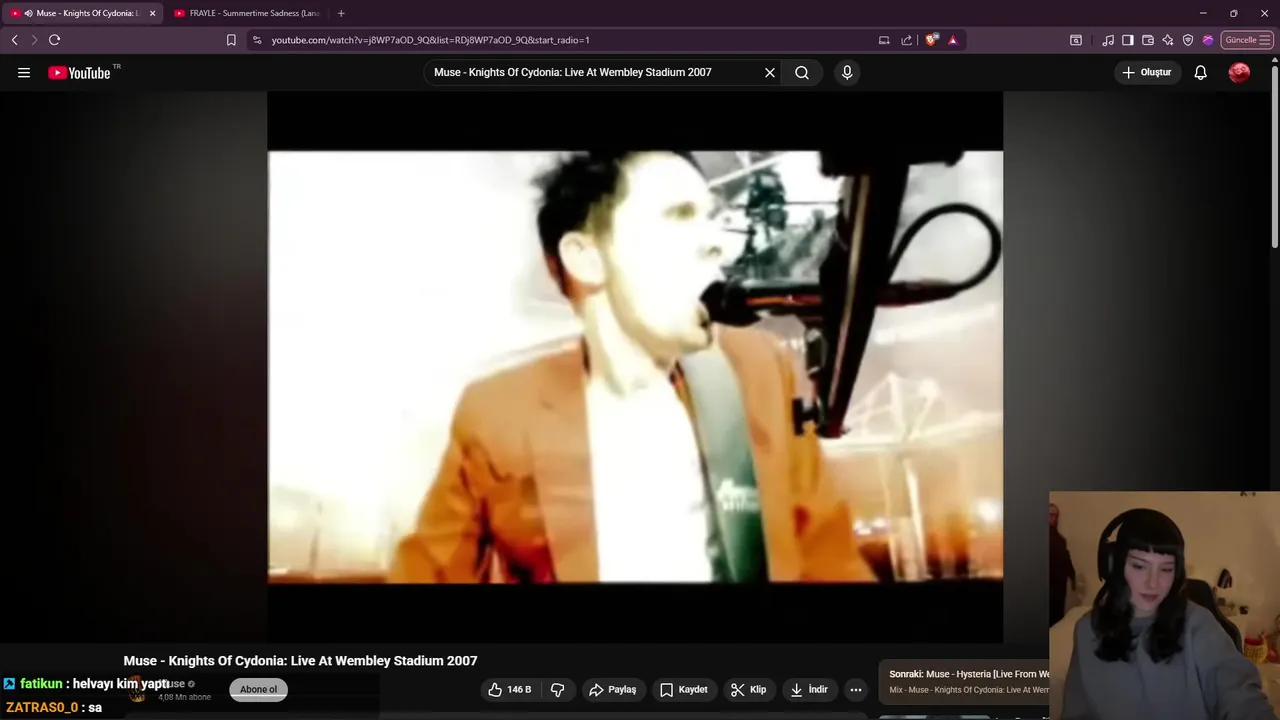The width and height of the screenshot is (1280, 720).
Task: Click the webcam overlay thumbnail
Action: [1164, 605]
